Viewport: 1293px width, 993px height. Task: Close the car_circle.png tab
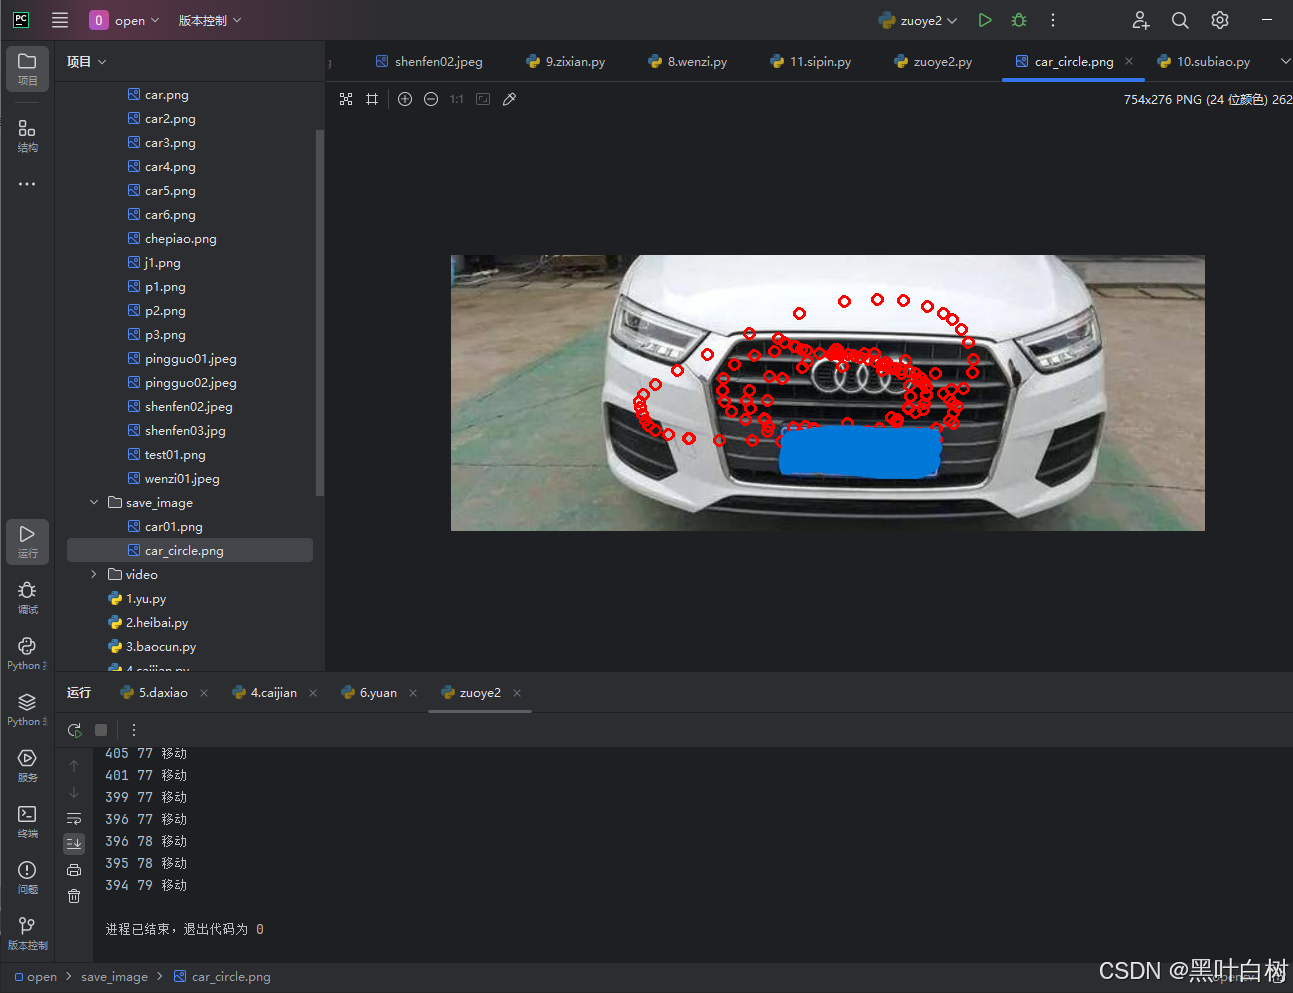coord(1129,61)
